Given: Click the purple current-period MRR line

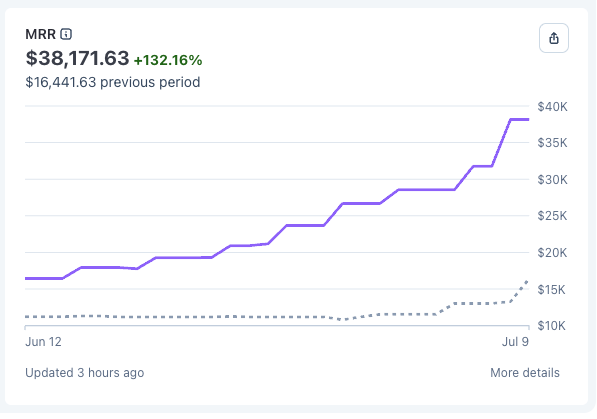Looking at the screenshot, I should point(305,225).
